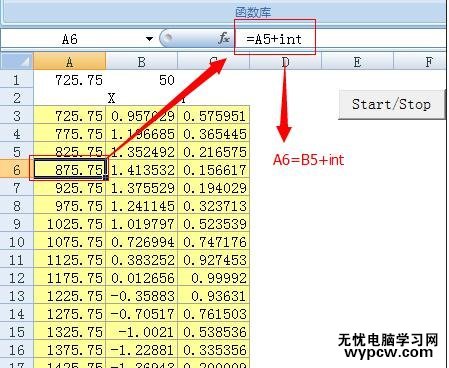The height and width of the screenshot is (368, 449).
Task: Click cell B7 with value 1.375529
Action: 142,188
